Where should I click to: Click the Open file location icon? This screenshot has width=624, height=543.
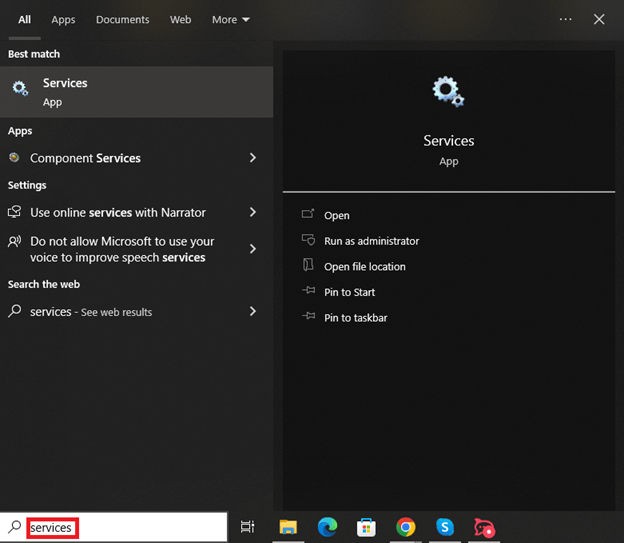point(308,265)
